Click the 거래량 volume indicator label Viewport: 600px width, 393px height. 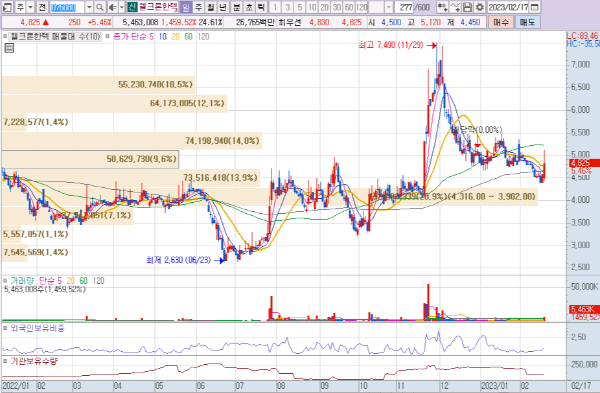point(22,281)
